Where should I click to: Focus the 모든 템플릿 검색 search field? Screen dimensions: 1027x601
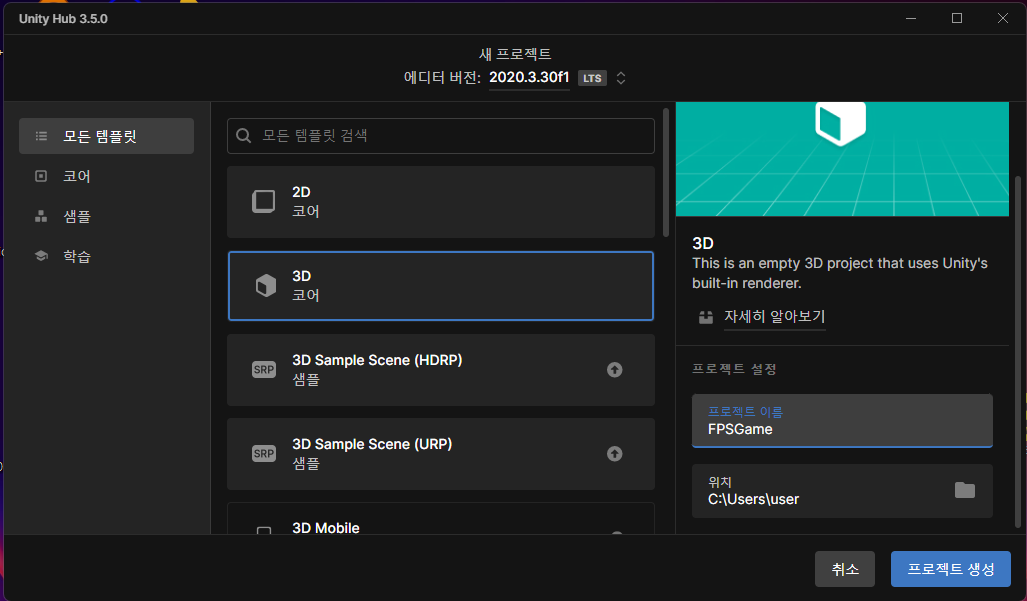point(441,136)
